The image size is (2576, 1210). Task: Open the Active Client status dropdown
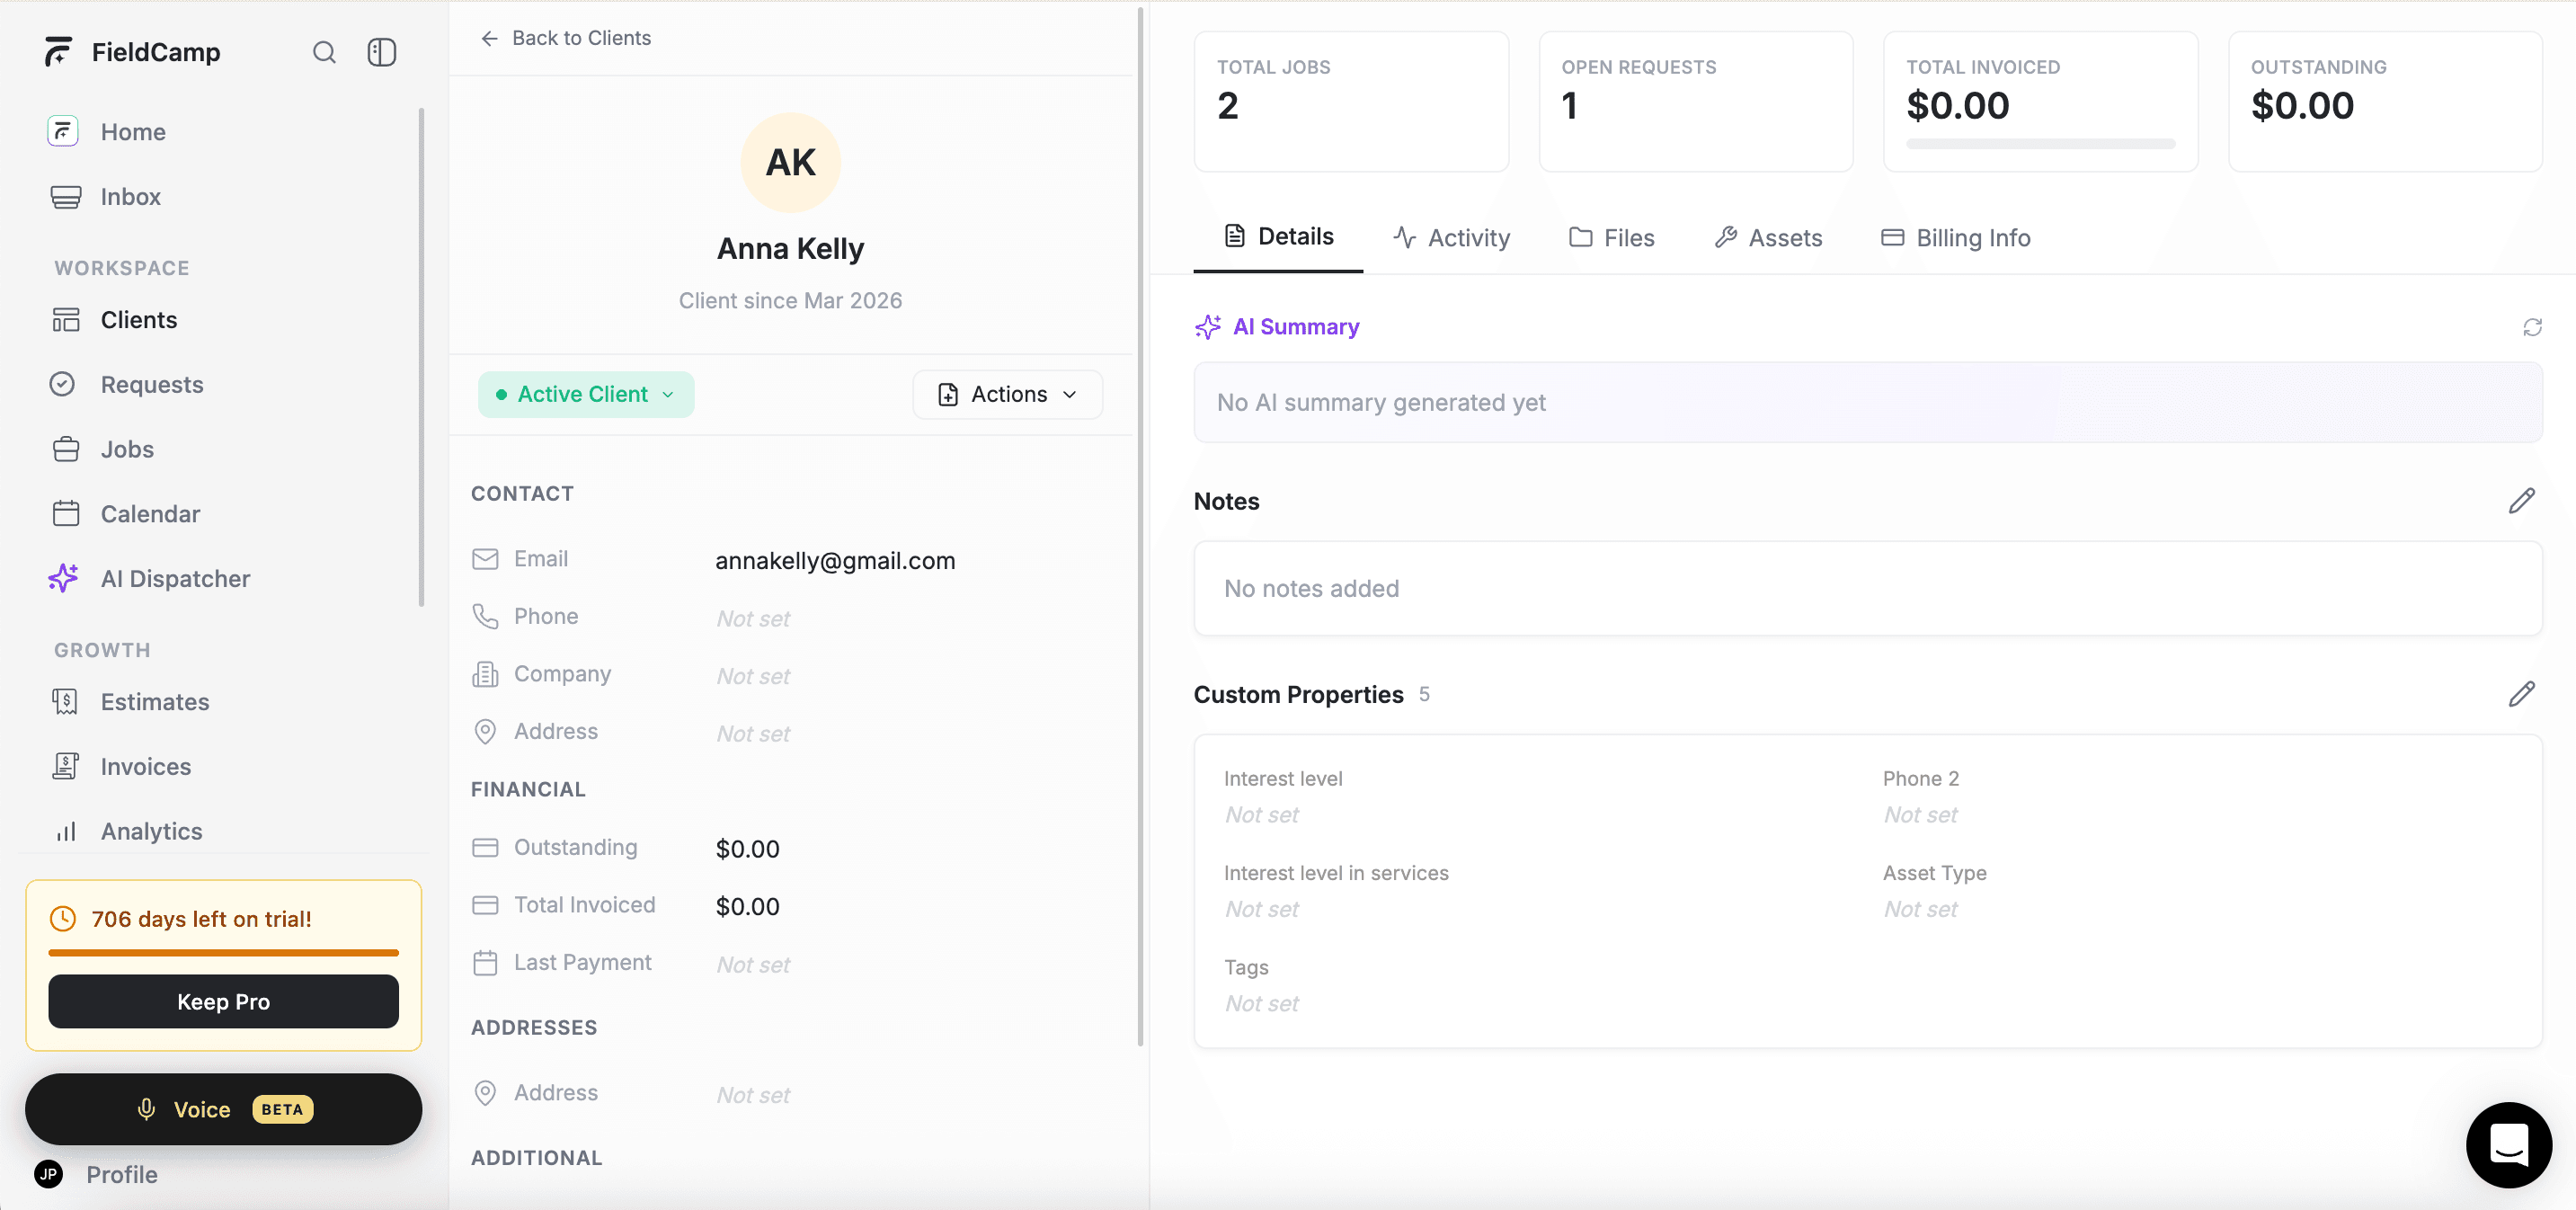point(585,394)
